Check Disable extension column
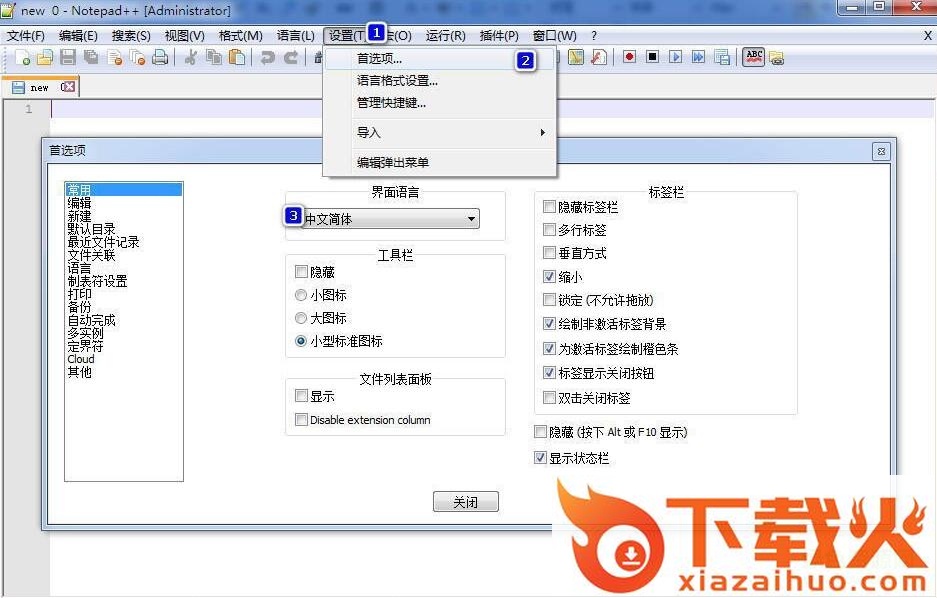The image size is (937, 598). pyautogui.click(x=301, y=420)
